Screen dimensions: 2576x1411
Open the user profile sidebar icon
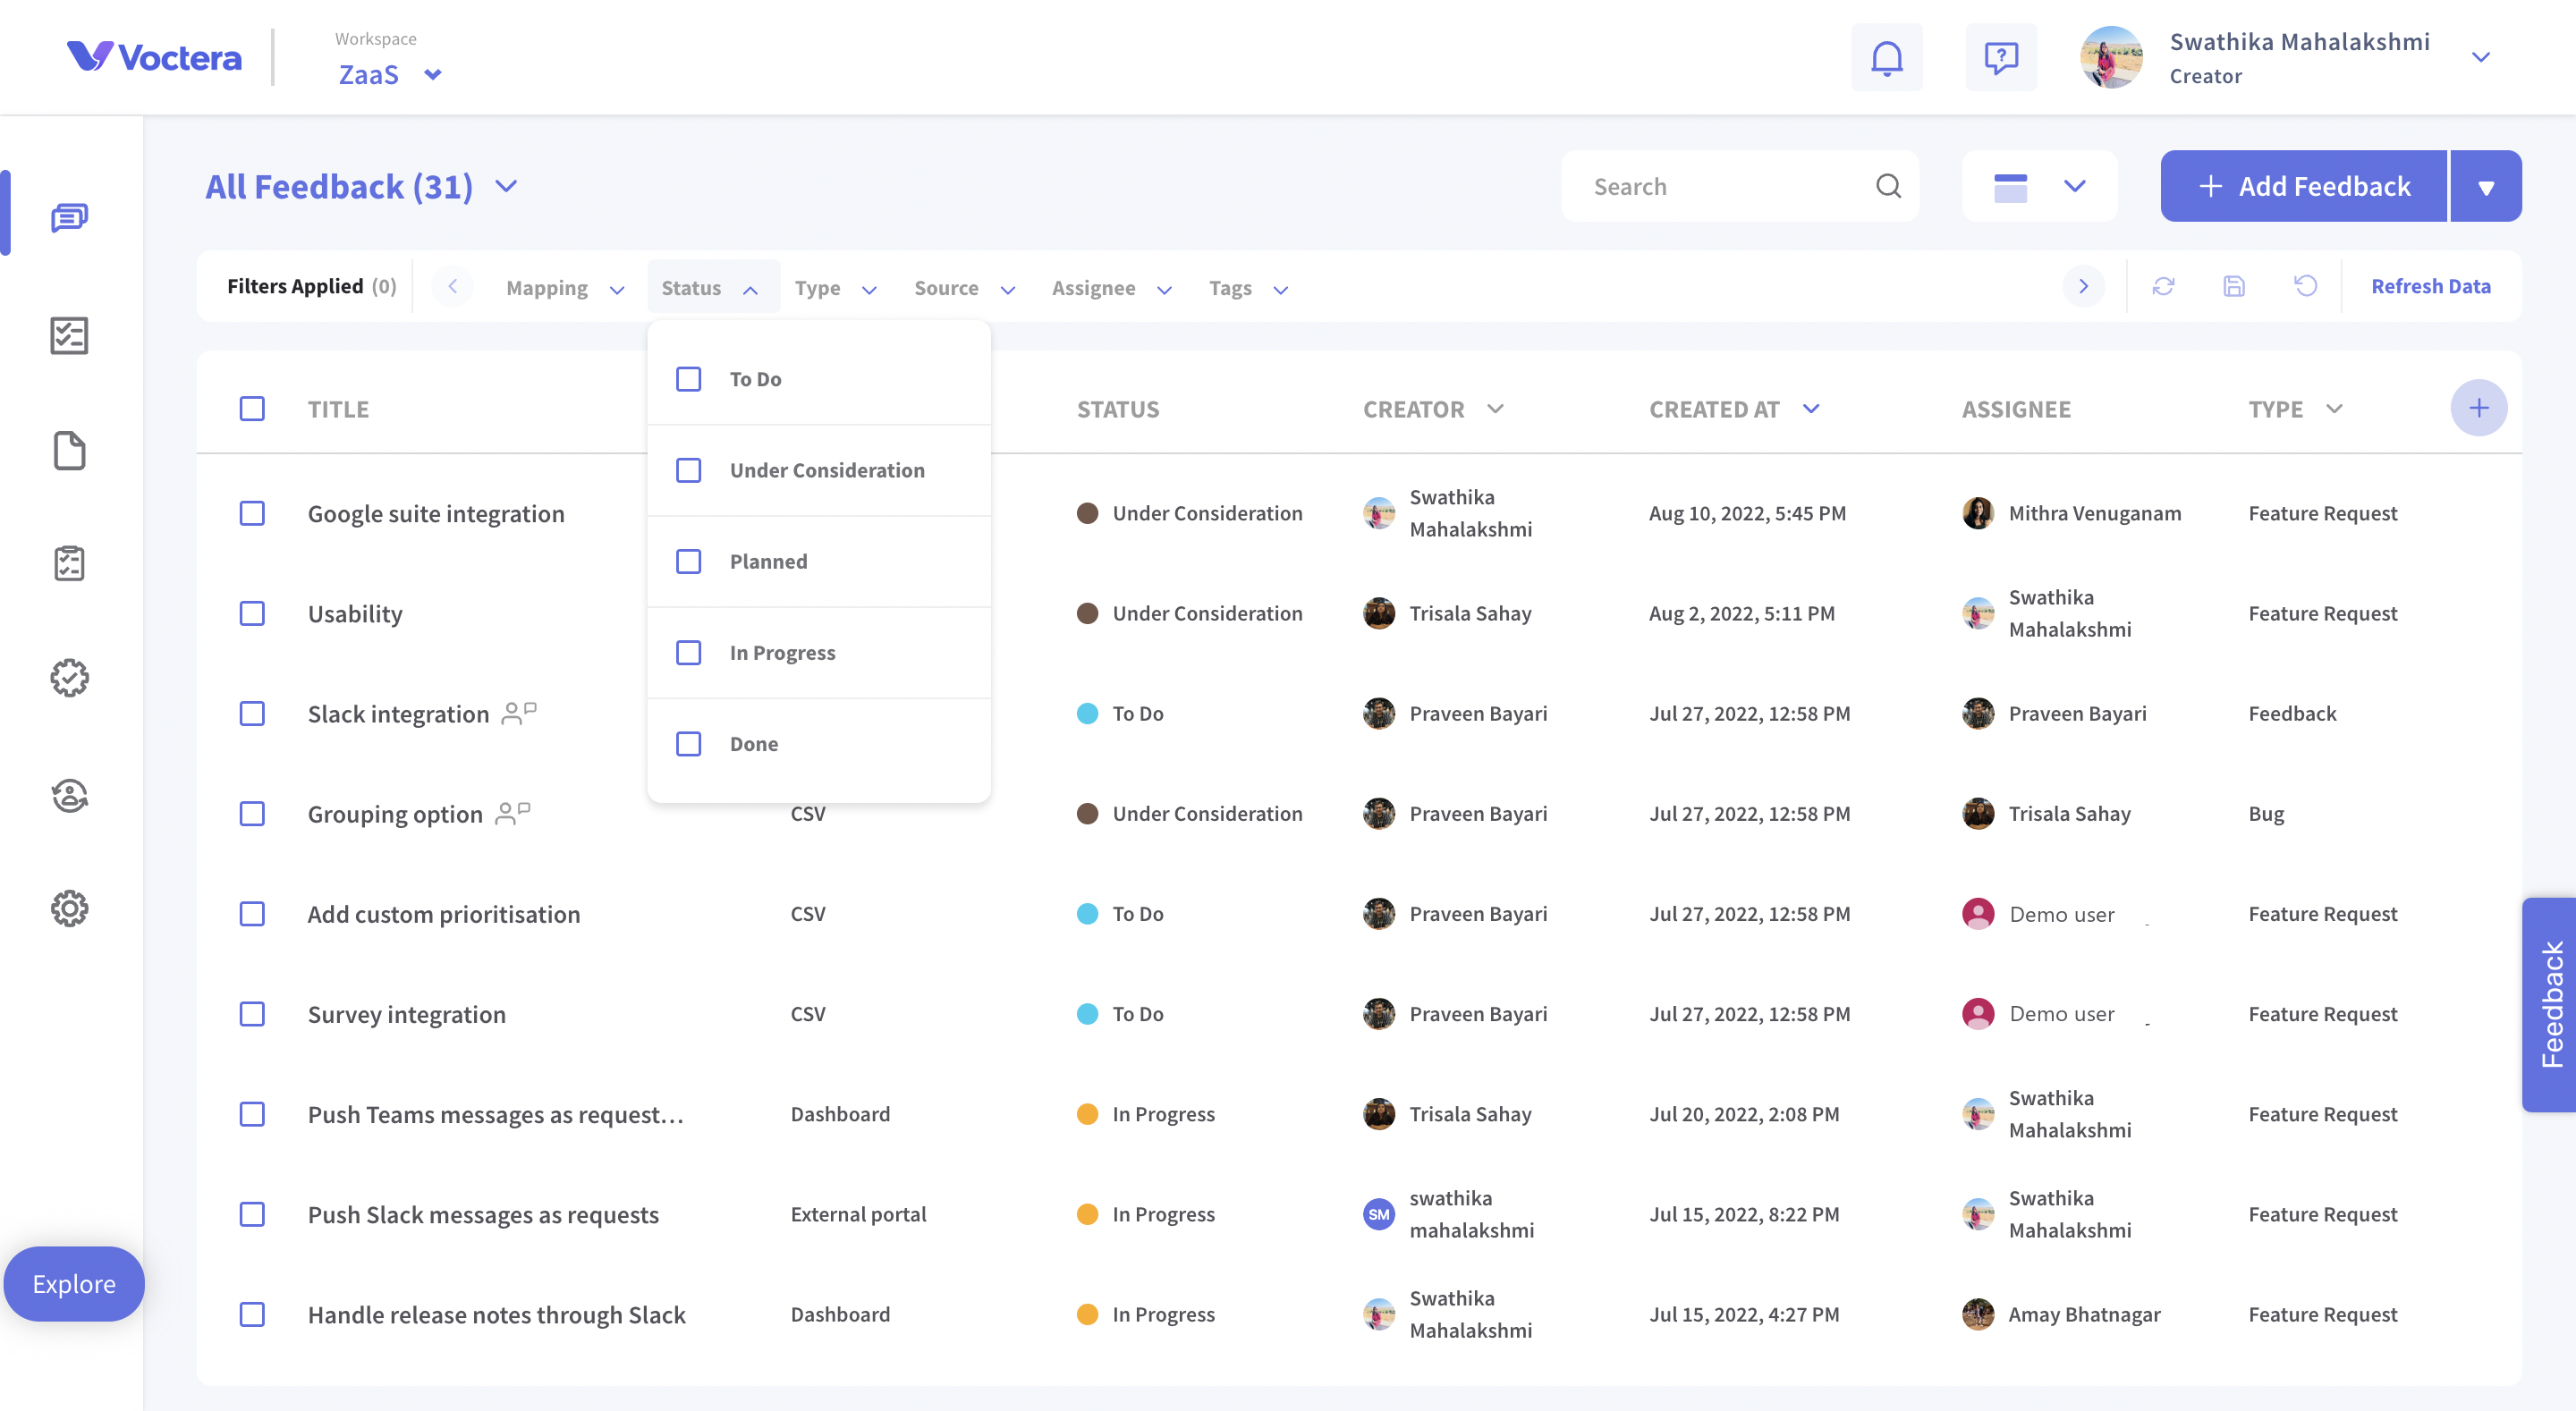(69, 795)
